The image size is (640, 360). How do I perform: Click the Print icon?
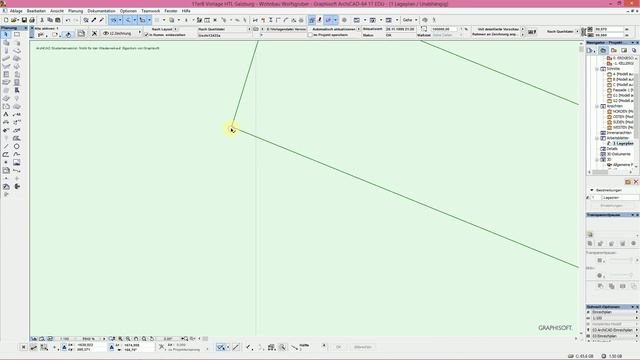32,20
